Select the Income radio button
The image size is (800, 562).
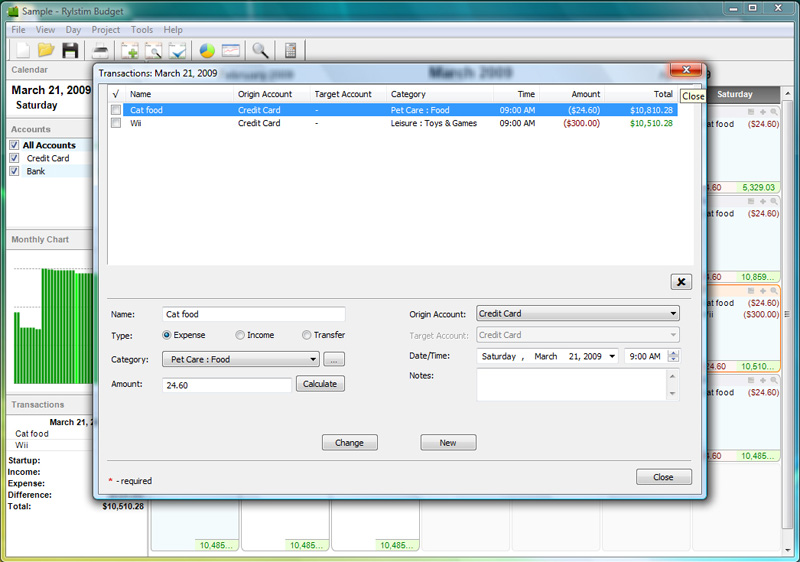240,335
